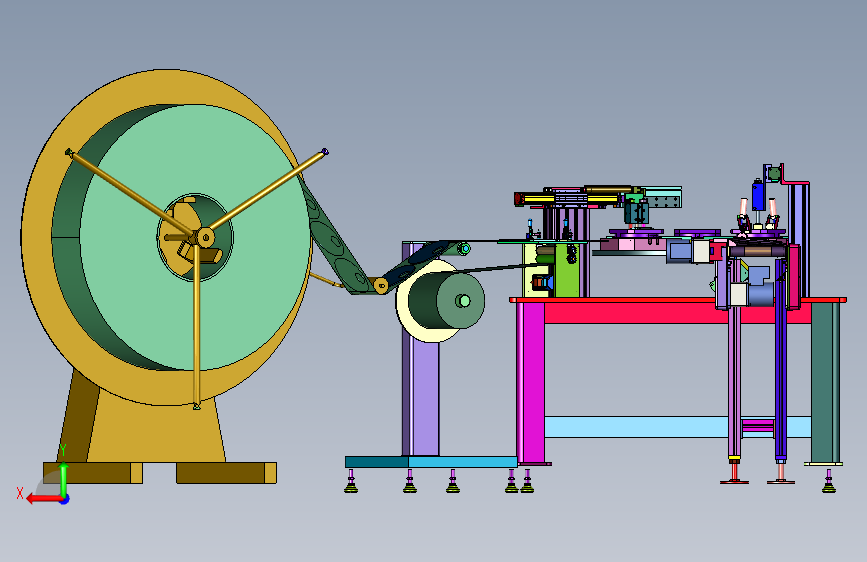Click the blue Z axis dot at triad origin
867x562 pixels.
coord(65,500)
